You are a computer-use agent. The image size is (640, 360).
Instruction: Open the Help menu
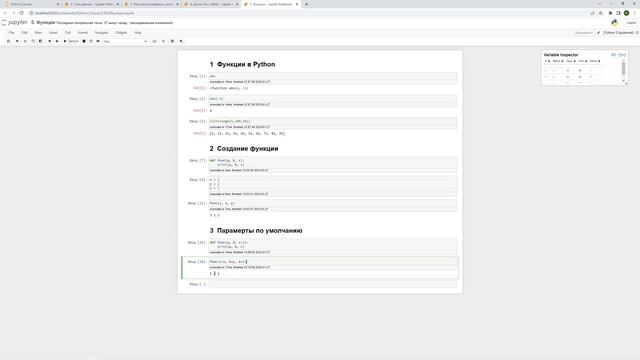pyautogui.click(x=138, y=33)
